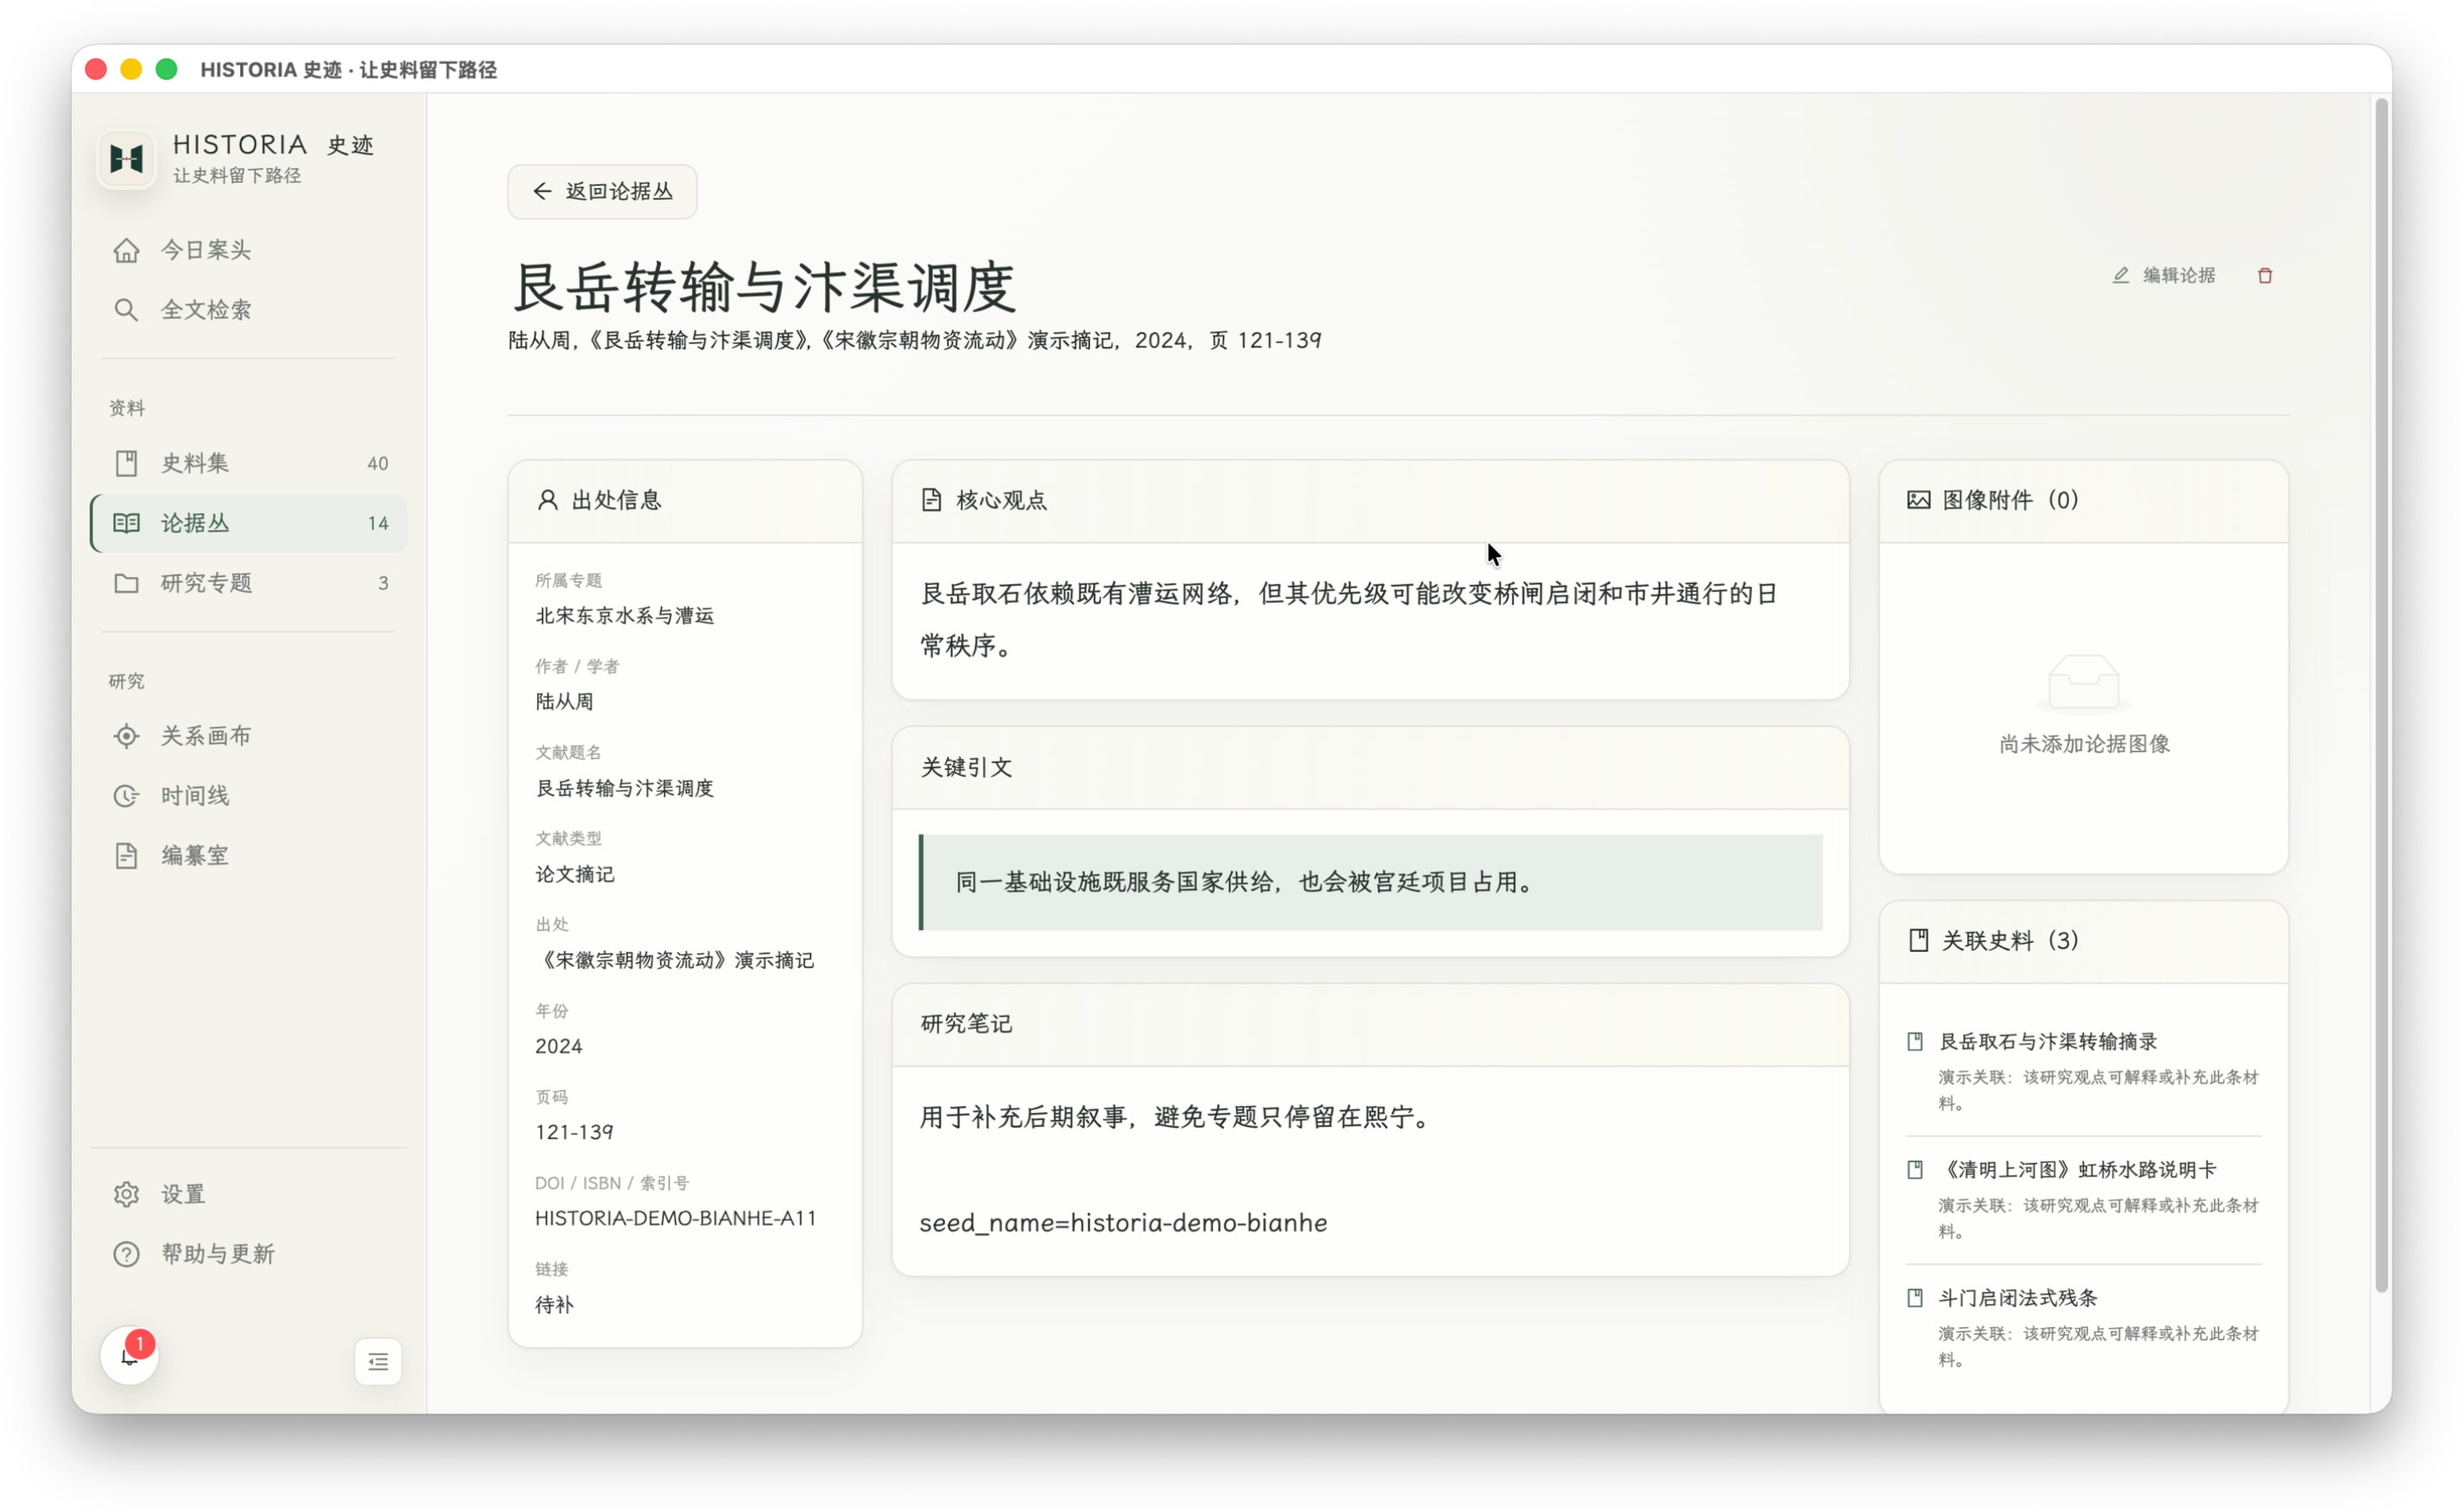Open 设置 gear settings
This screenshot has height=1512, width=2464.
coord(248,1194)
